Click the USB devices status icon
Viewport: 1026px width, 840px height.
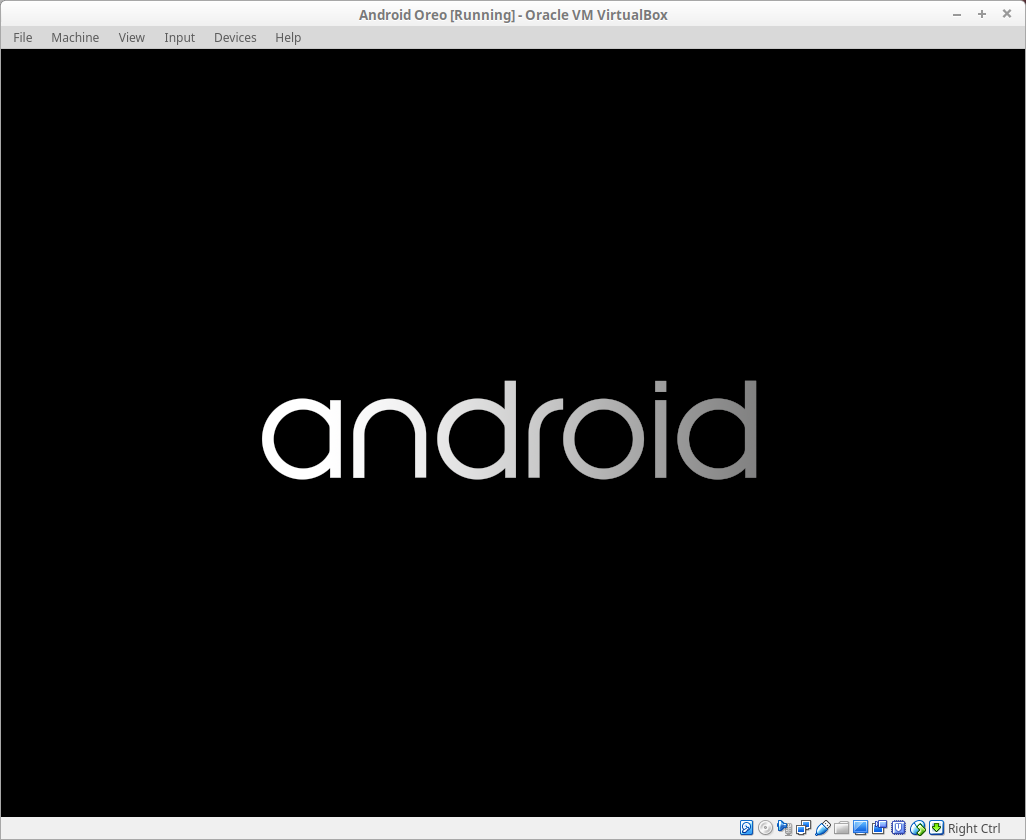(823, 828)
